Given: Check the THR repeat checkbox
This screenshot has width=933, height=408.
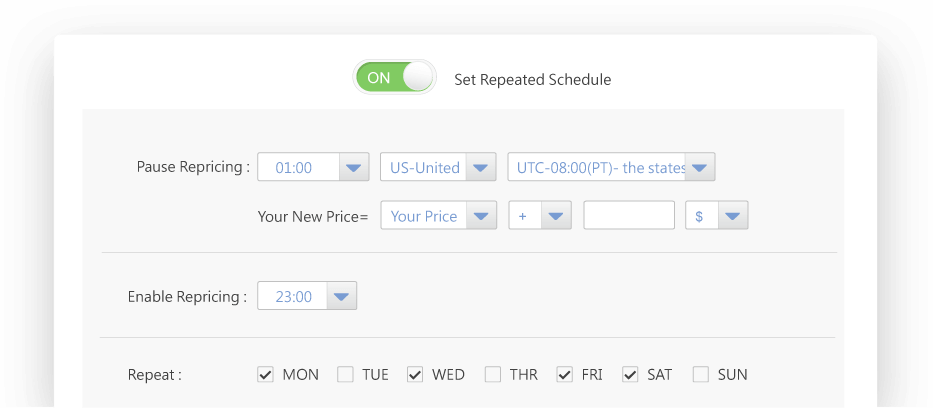Looking at the screenshot, I should (493, 375).
